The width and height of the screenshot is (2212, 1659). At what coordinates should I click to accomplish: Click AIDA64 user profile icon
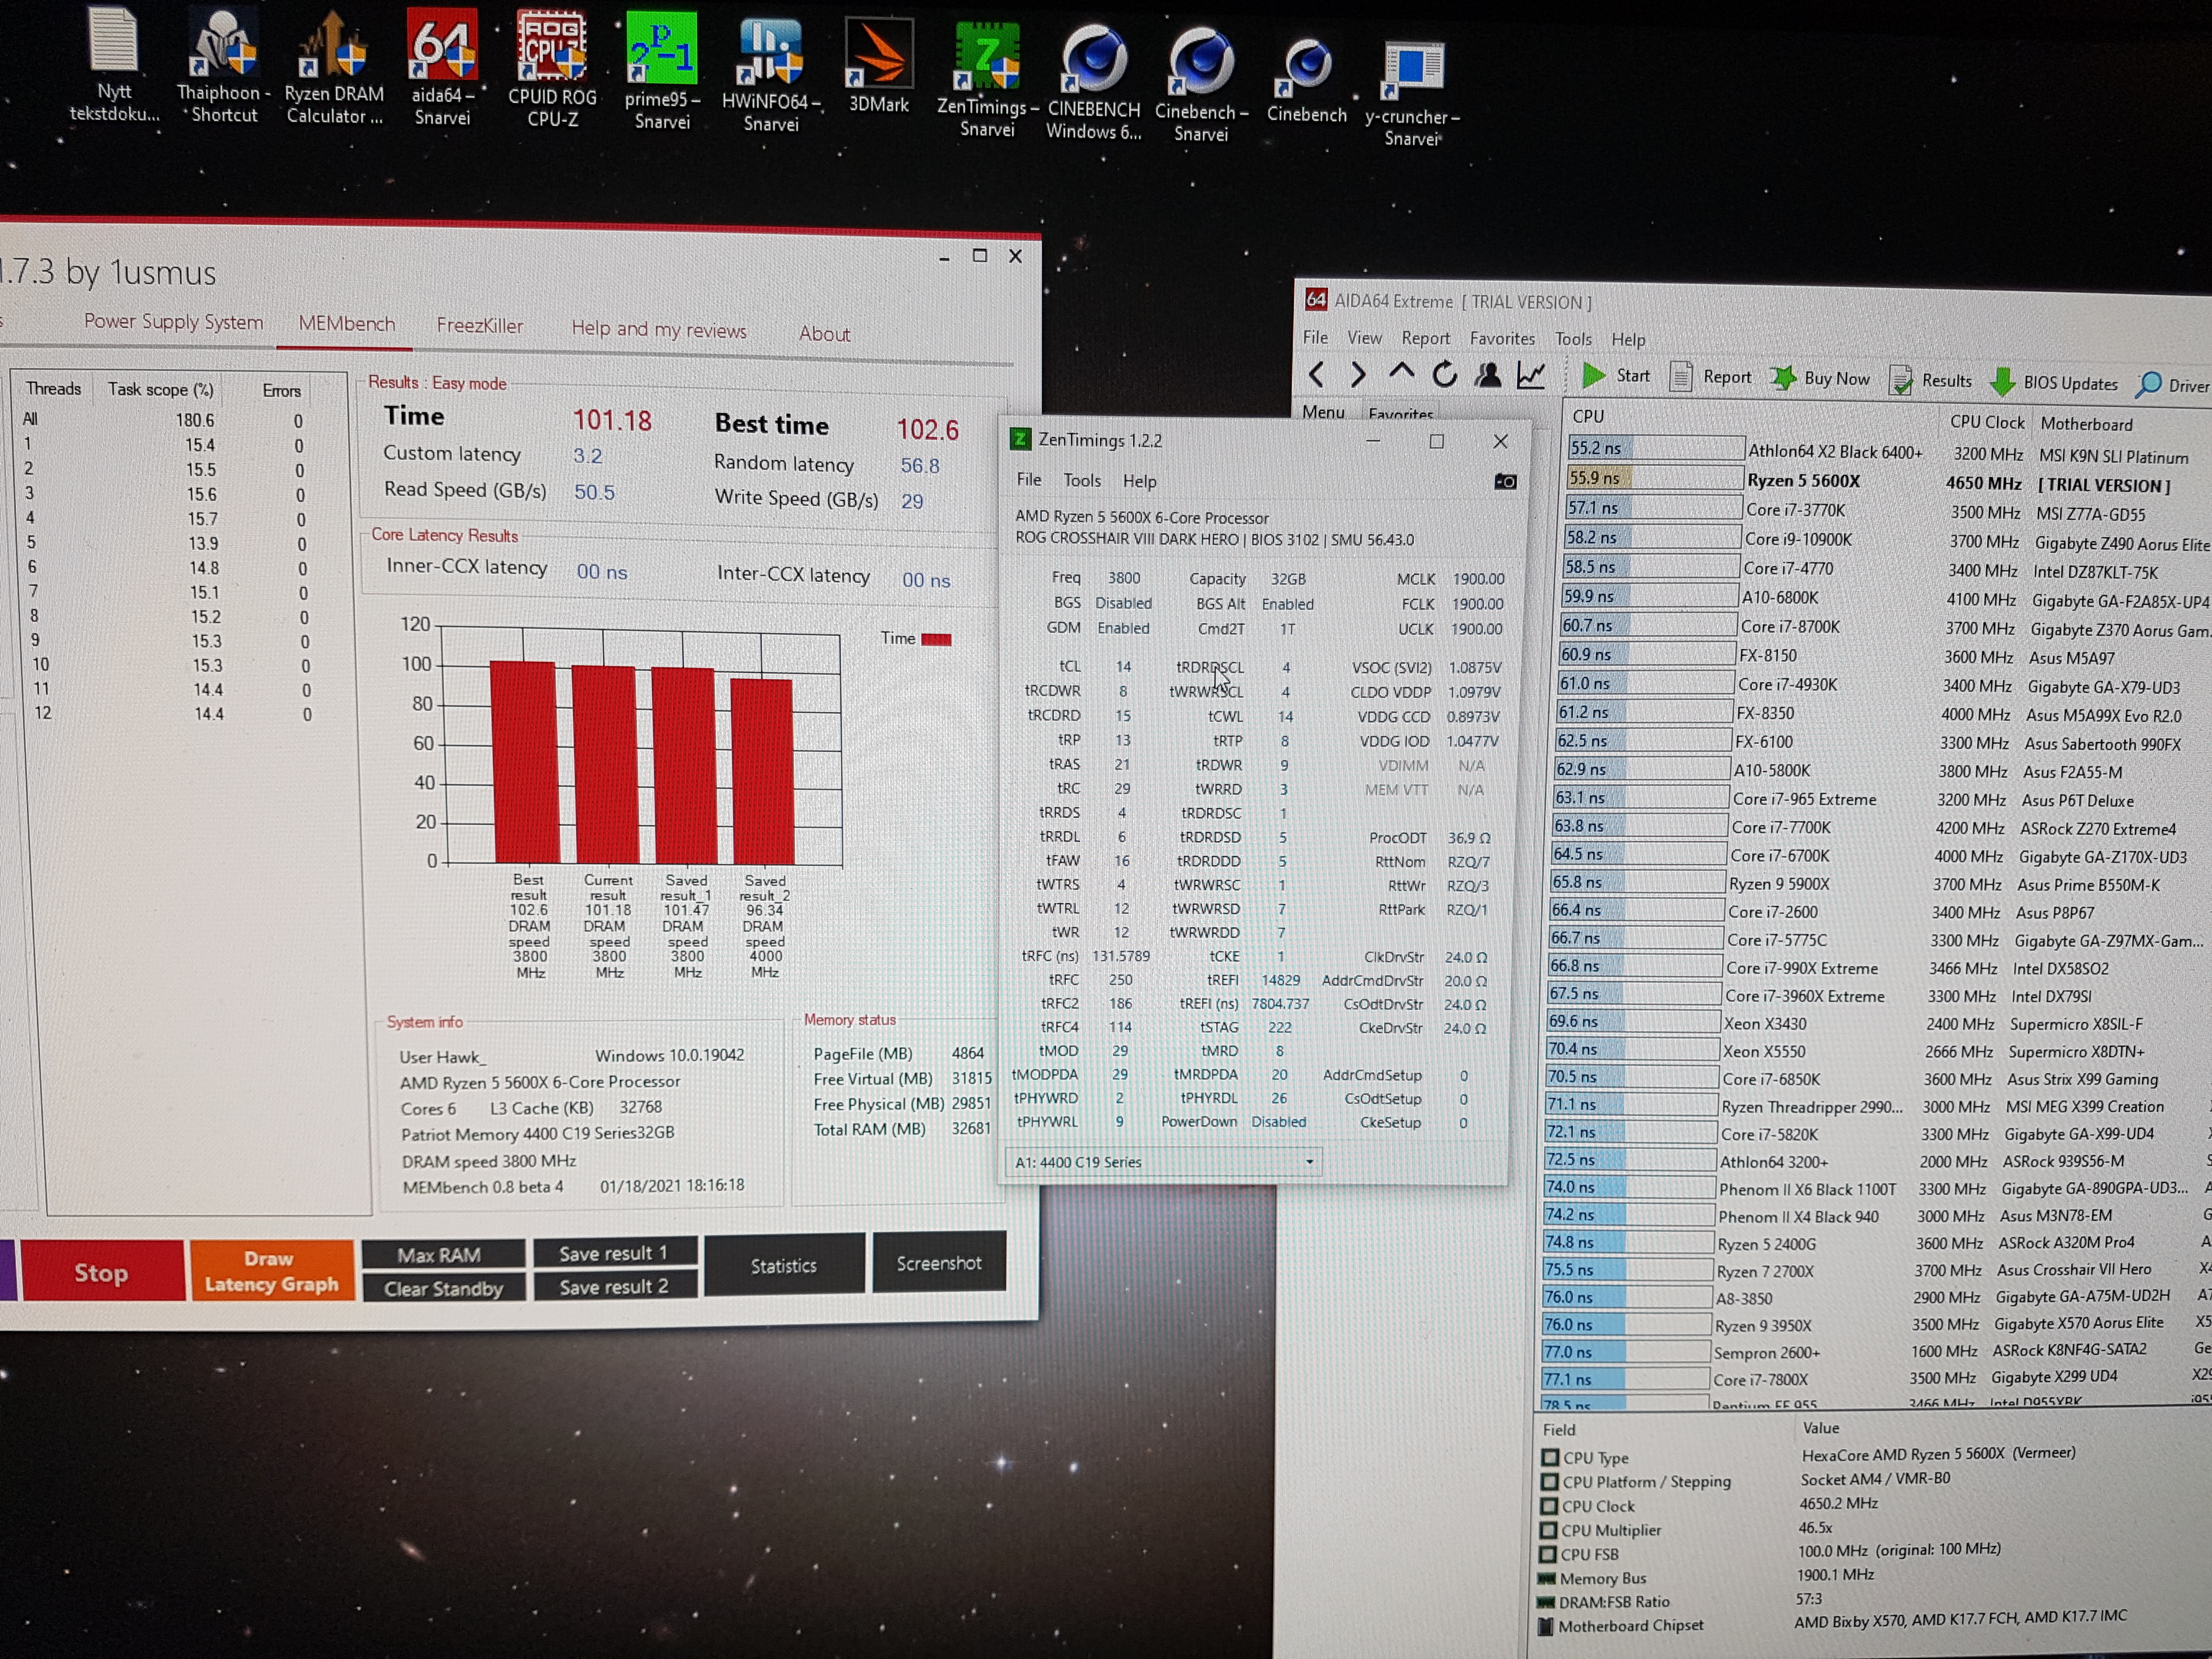pyautogui.click(x=1487, y=375)
